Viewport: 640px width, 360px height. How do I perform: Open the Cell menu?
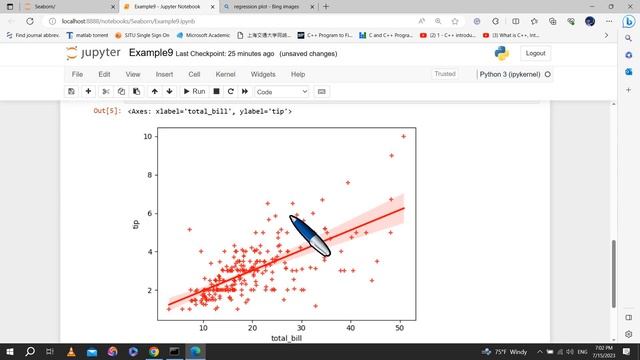click(194, 74)
